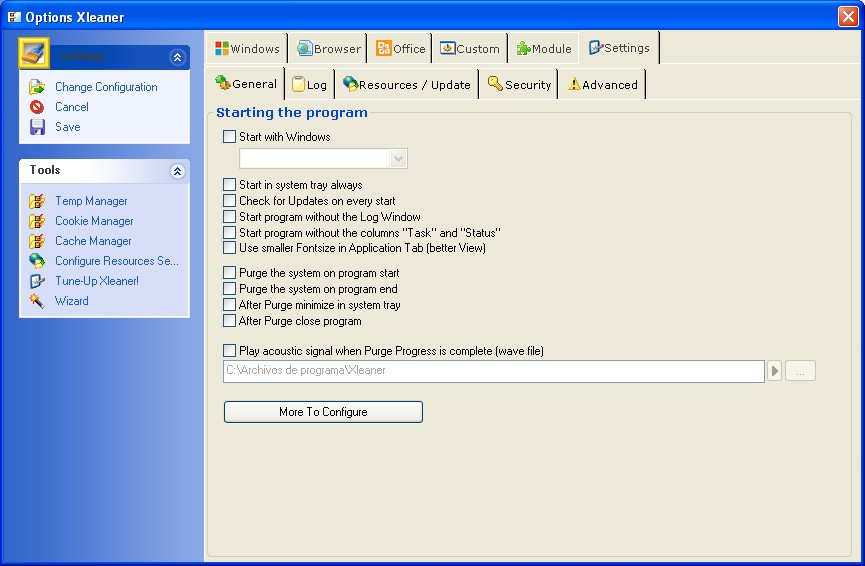Click the wave file path input field
The width and height of the screenshot is (865, 566).
(494, 371)
